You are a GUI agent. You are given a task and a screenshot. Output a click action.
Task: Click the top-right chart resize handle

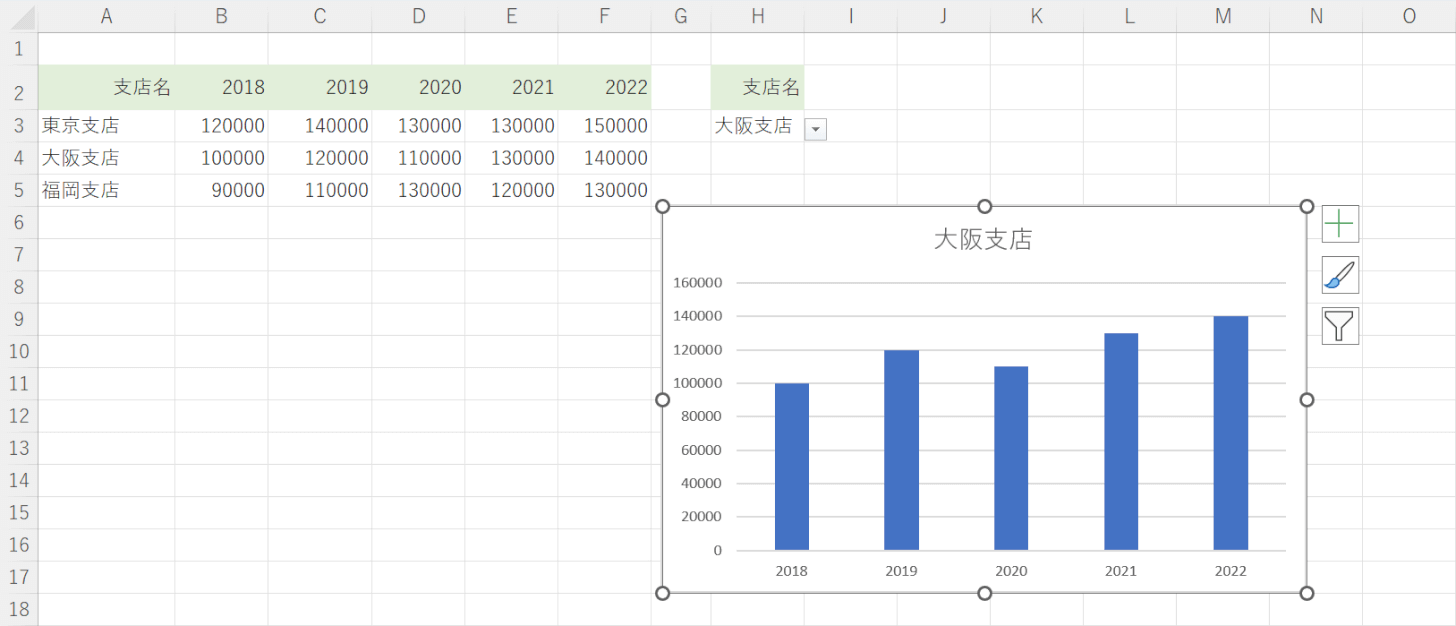click(1306, 206)
